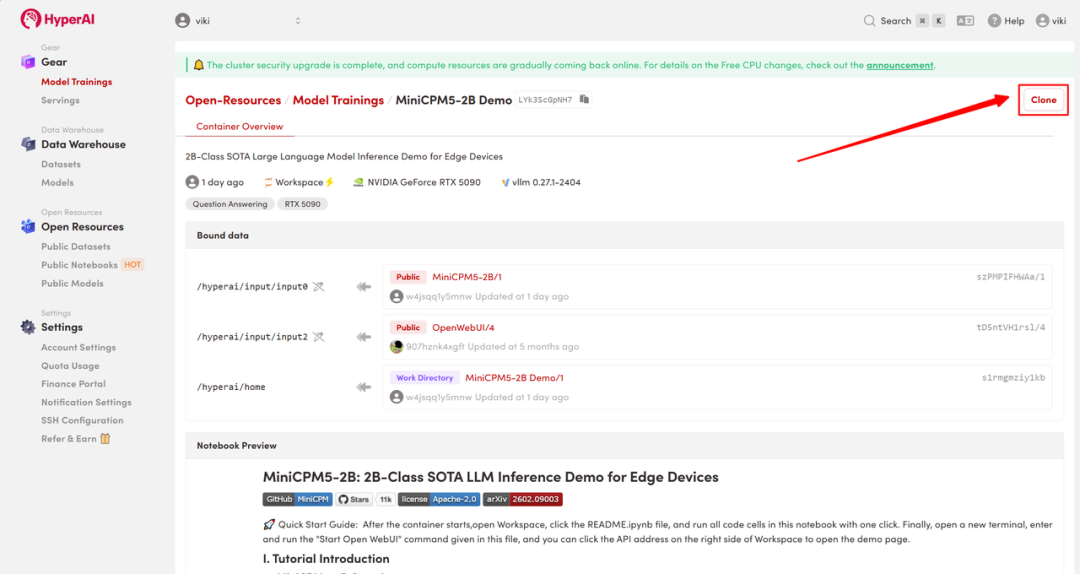Click Model Trainings breadcrumb
This screenshot has height=574, width=1080.
pyautogui.click(x=338, y=100)
